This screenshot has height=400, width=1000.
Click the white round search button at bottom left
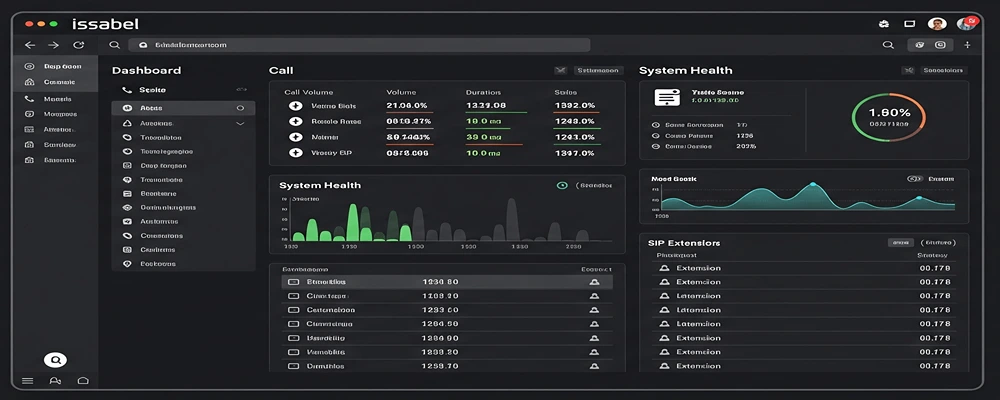click(55, 360)
